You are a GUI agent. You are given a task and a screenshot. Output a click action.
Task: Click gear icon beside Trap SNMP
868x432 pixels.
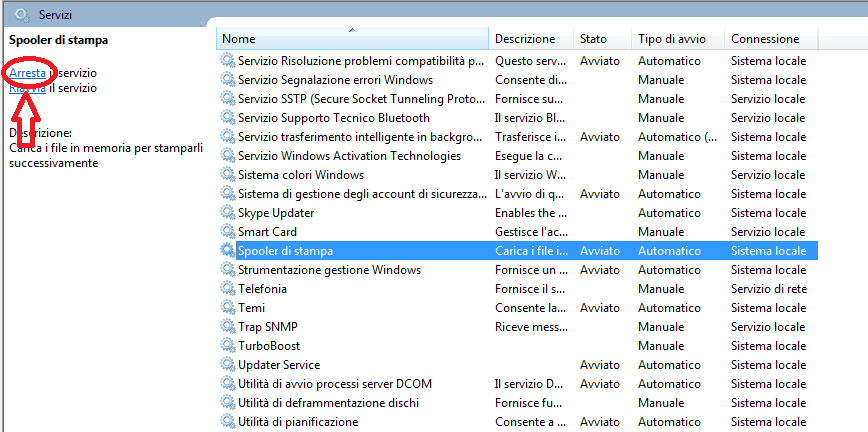tap(228, 327)
